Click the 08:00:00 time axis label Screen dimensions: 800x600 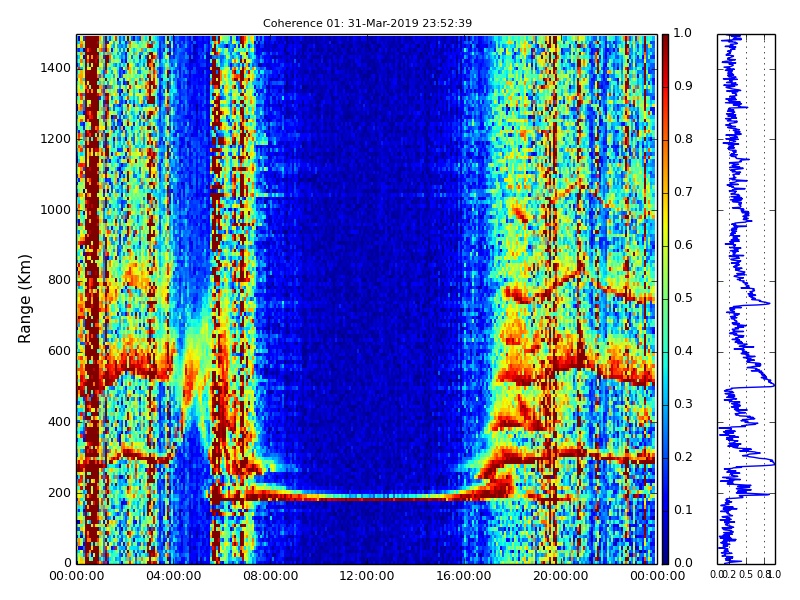click(x=270, y=576)
